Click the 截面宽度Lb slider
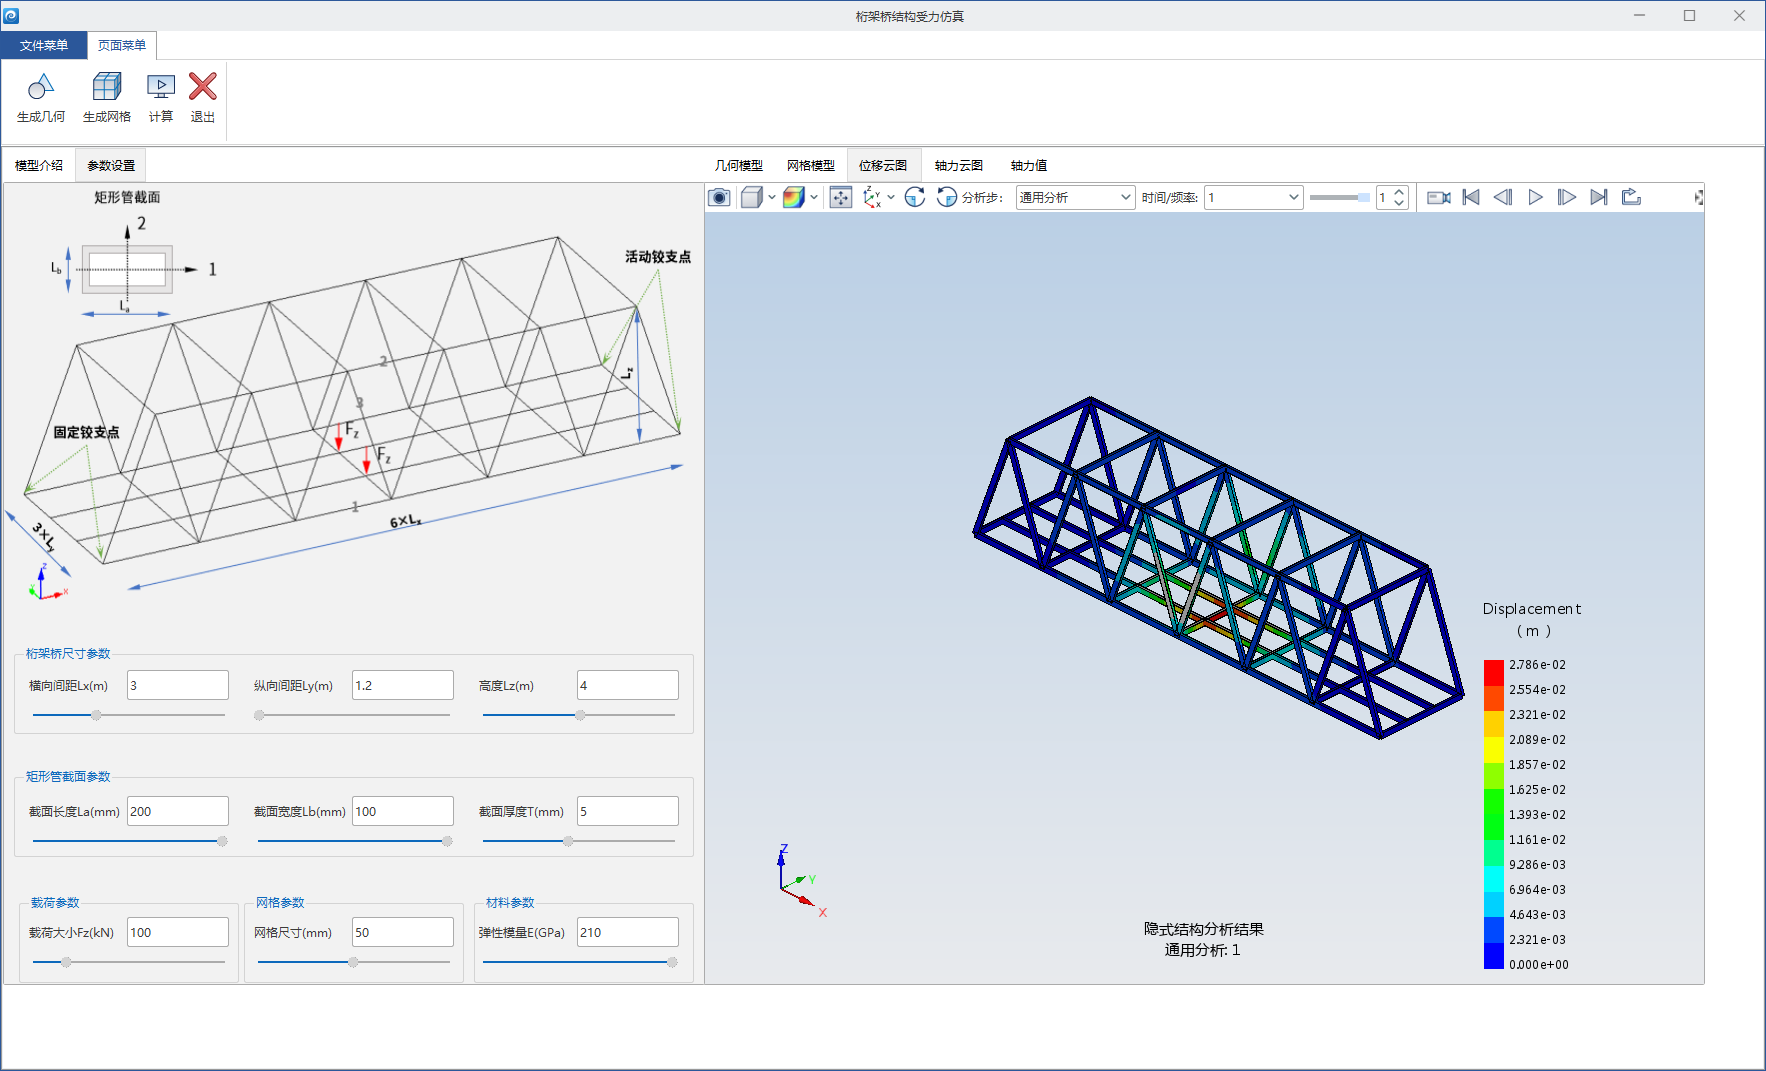The width and height of the screenshot is (1766, 1071). 354,841
